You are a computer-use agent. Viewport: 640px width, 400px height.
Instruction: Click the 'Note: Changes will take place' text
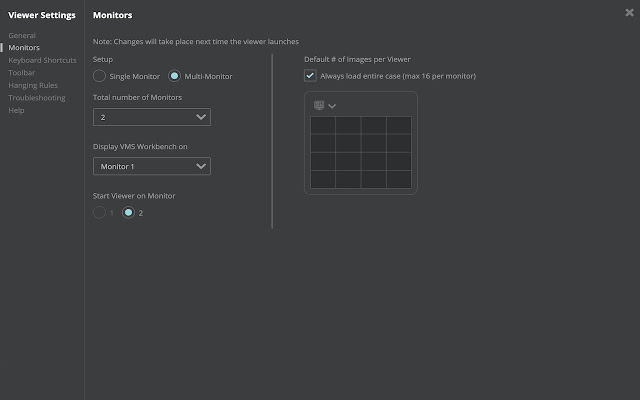point(196,42)
